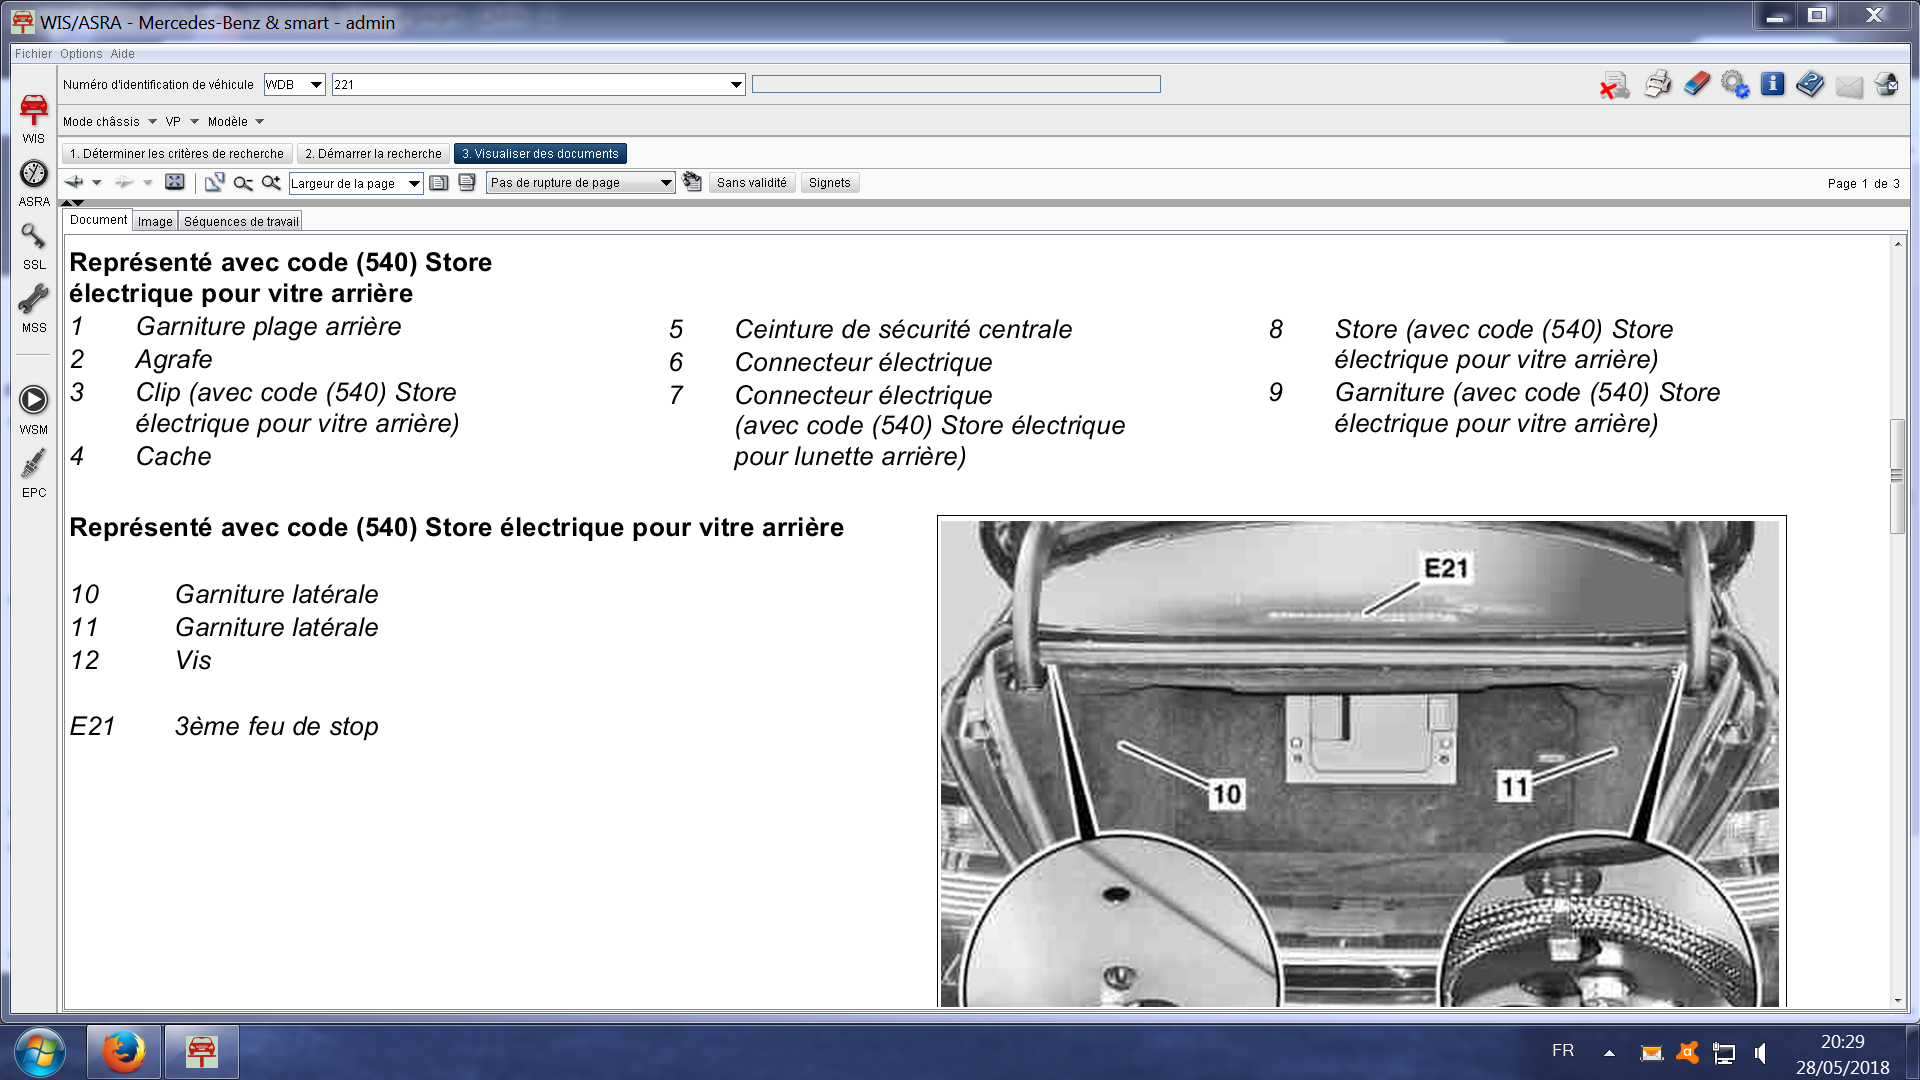
Task: Select step 3 Visualiser des documents
Action: coord(540,154)
